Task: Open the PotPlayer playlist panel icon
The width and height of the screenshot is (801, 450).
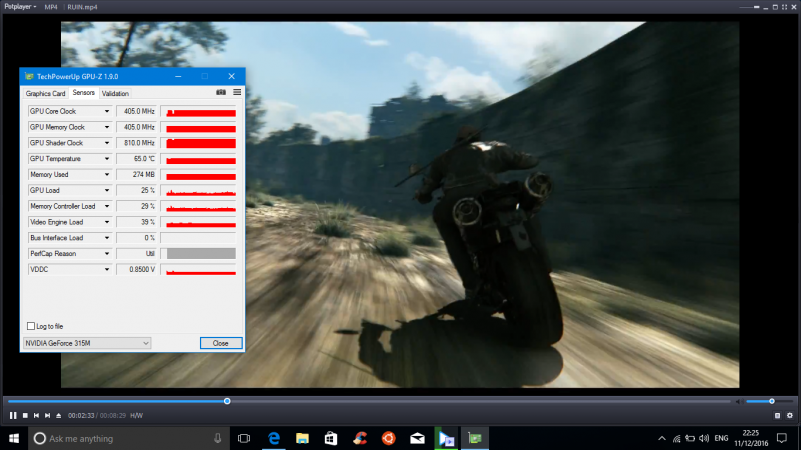Action: (x=778, y=416)
